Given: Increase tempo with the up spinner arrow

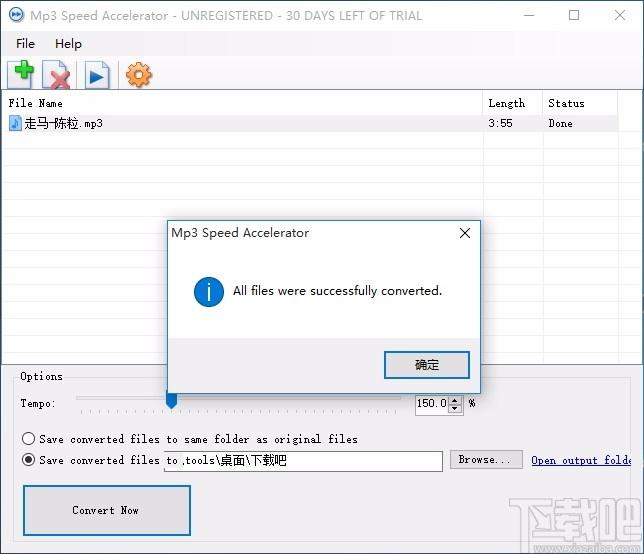Looking at the screenshot, I should point(455,400).
